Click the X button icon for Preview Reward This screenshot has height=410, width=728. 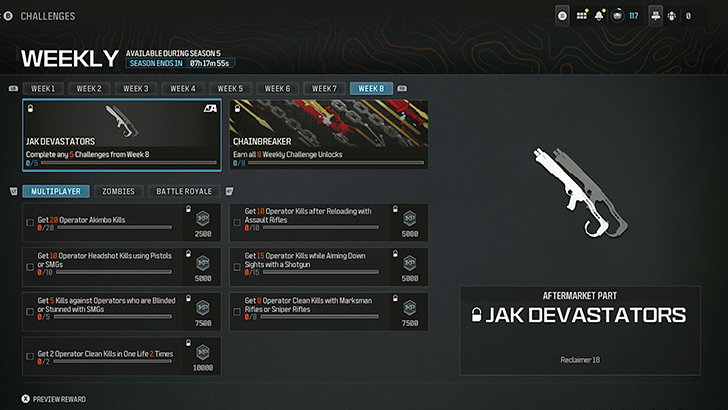coord(26,399)
